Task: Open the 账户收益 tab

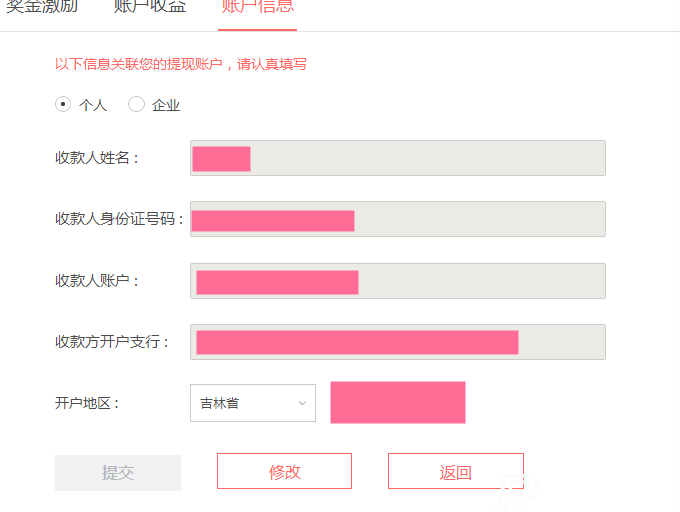Action: click(x=149, y=7)
